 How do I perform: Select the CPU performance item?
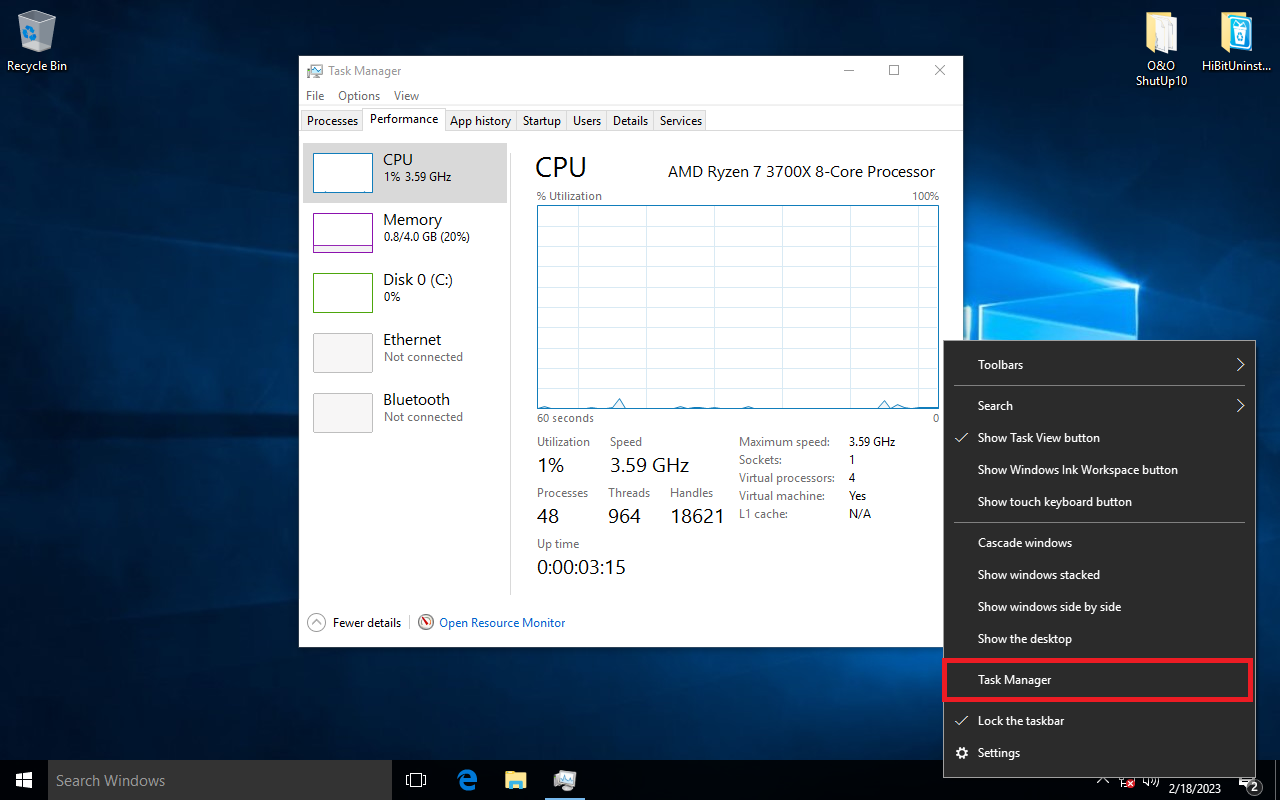pos(405,172)
